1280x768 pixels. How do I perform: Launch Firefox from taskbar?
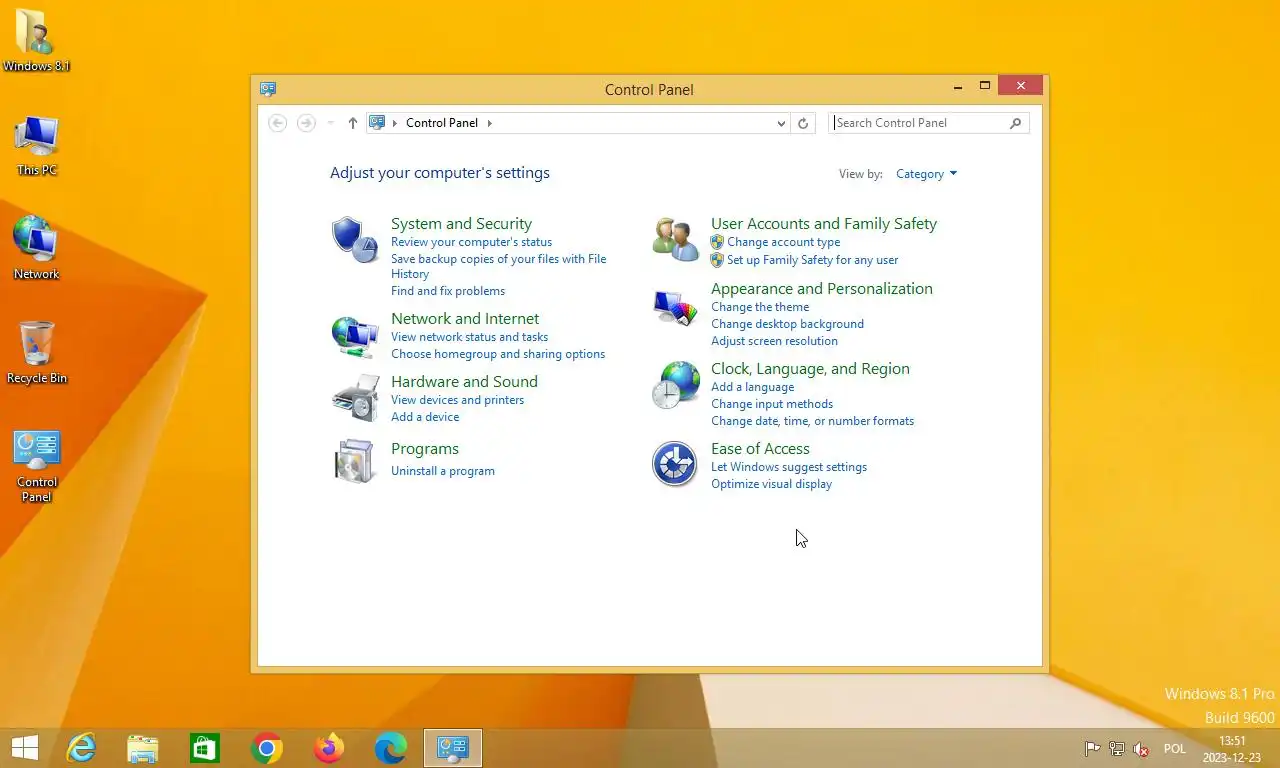click(329, 748)
